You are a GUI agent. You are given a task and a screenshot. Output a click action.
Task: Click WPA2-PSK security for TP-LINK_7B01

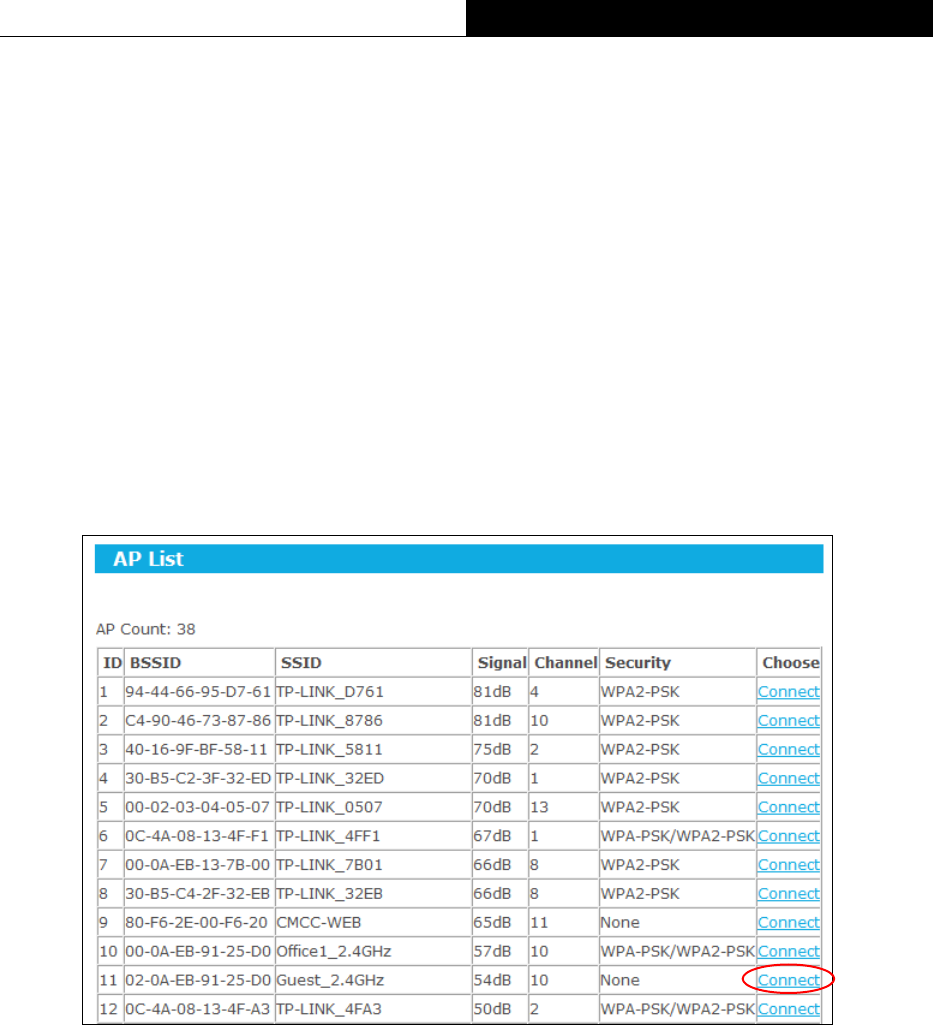(640, 864)
